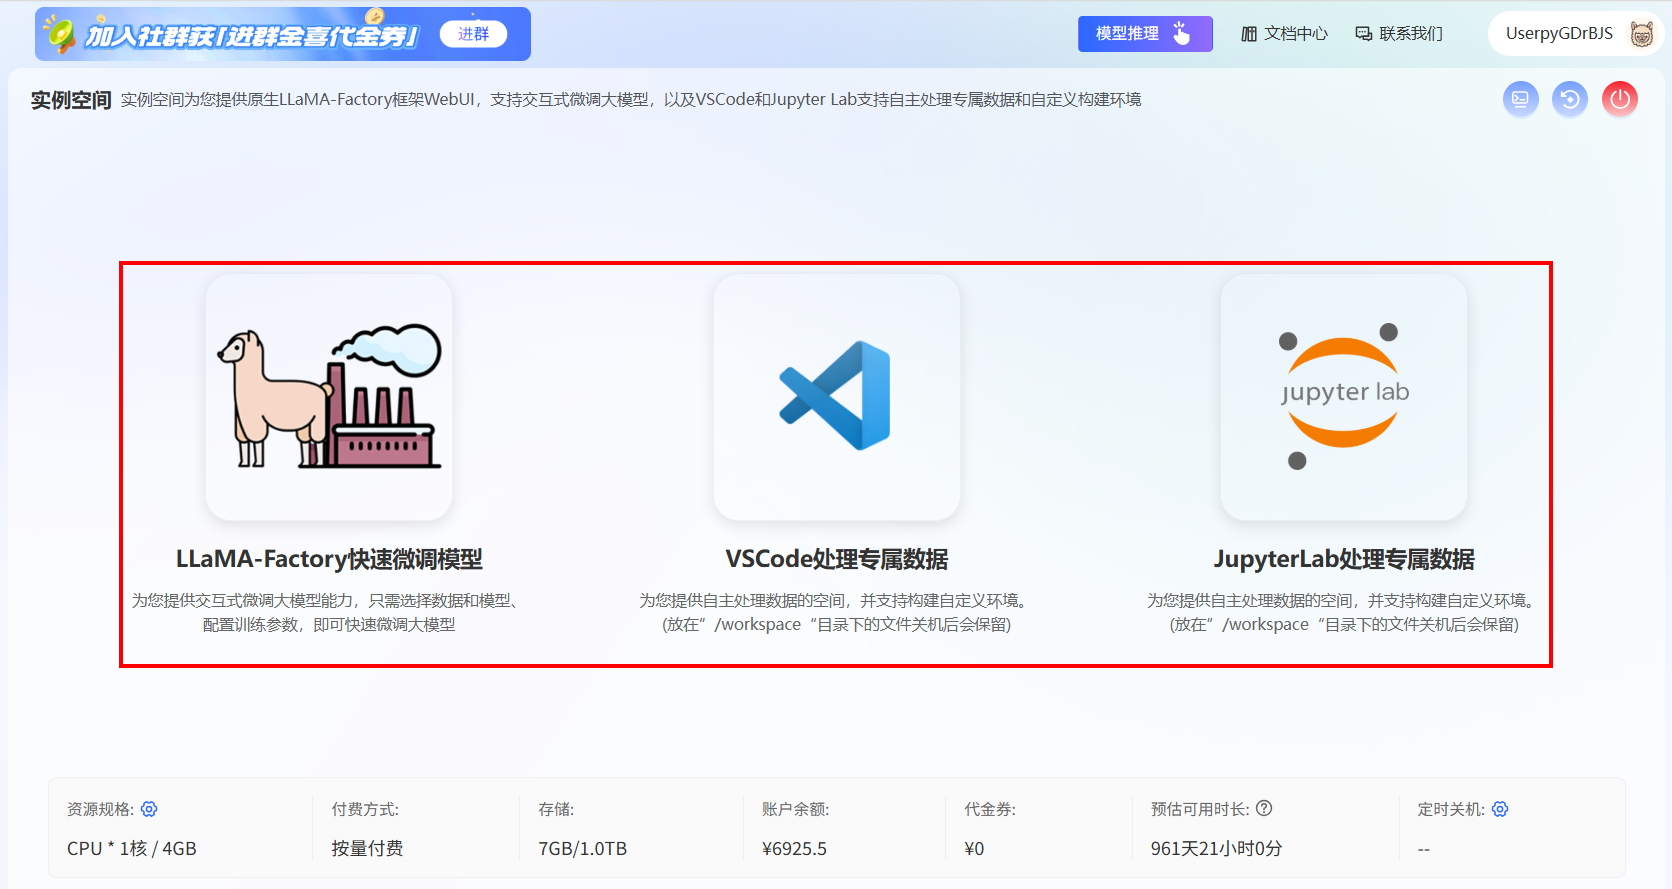This screenshot has width=1672, height=889.
Task: Open the UserpyGDrBJS account menu
Action: (x=1559, y=34)
